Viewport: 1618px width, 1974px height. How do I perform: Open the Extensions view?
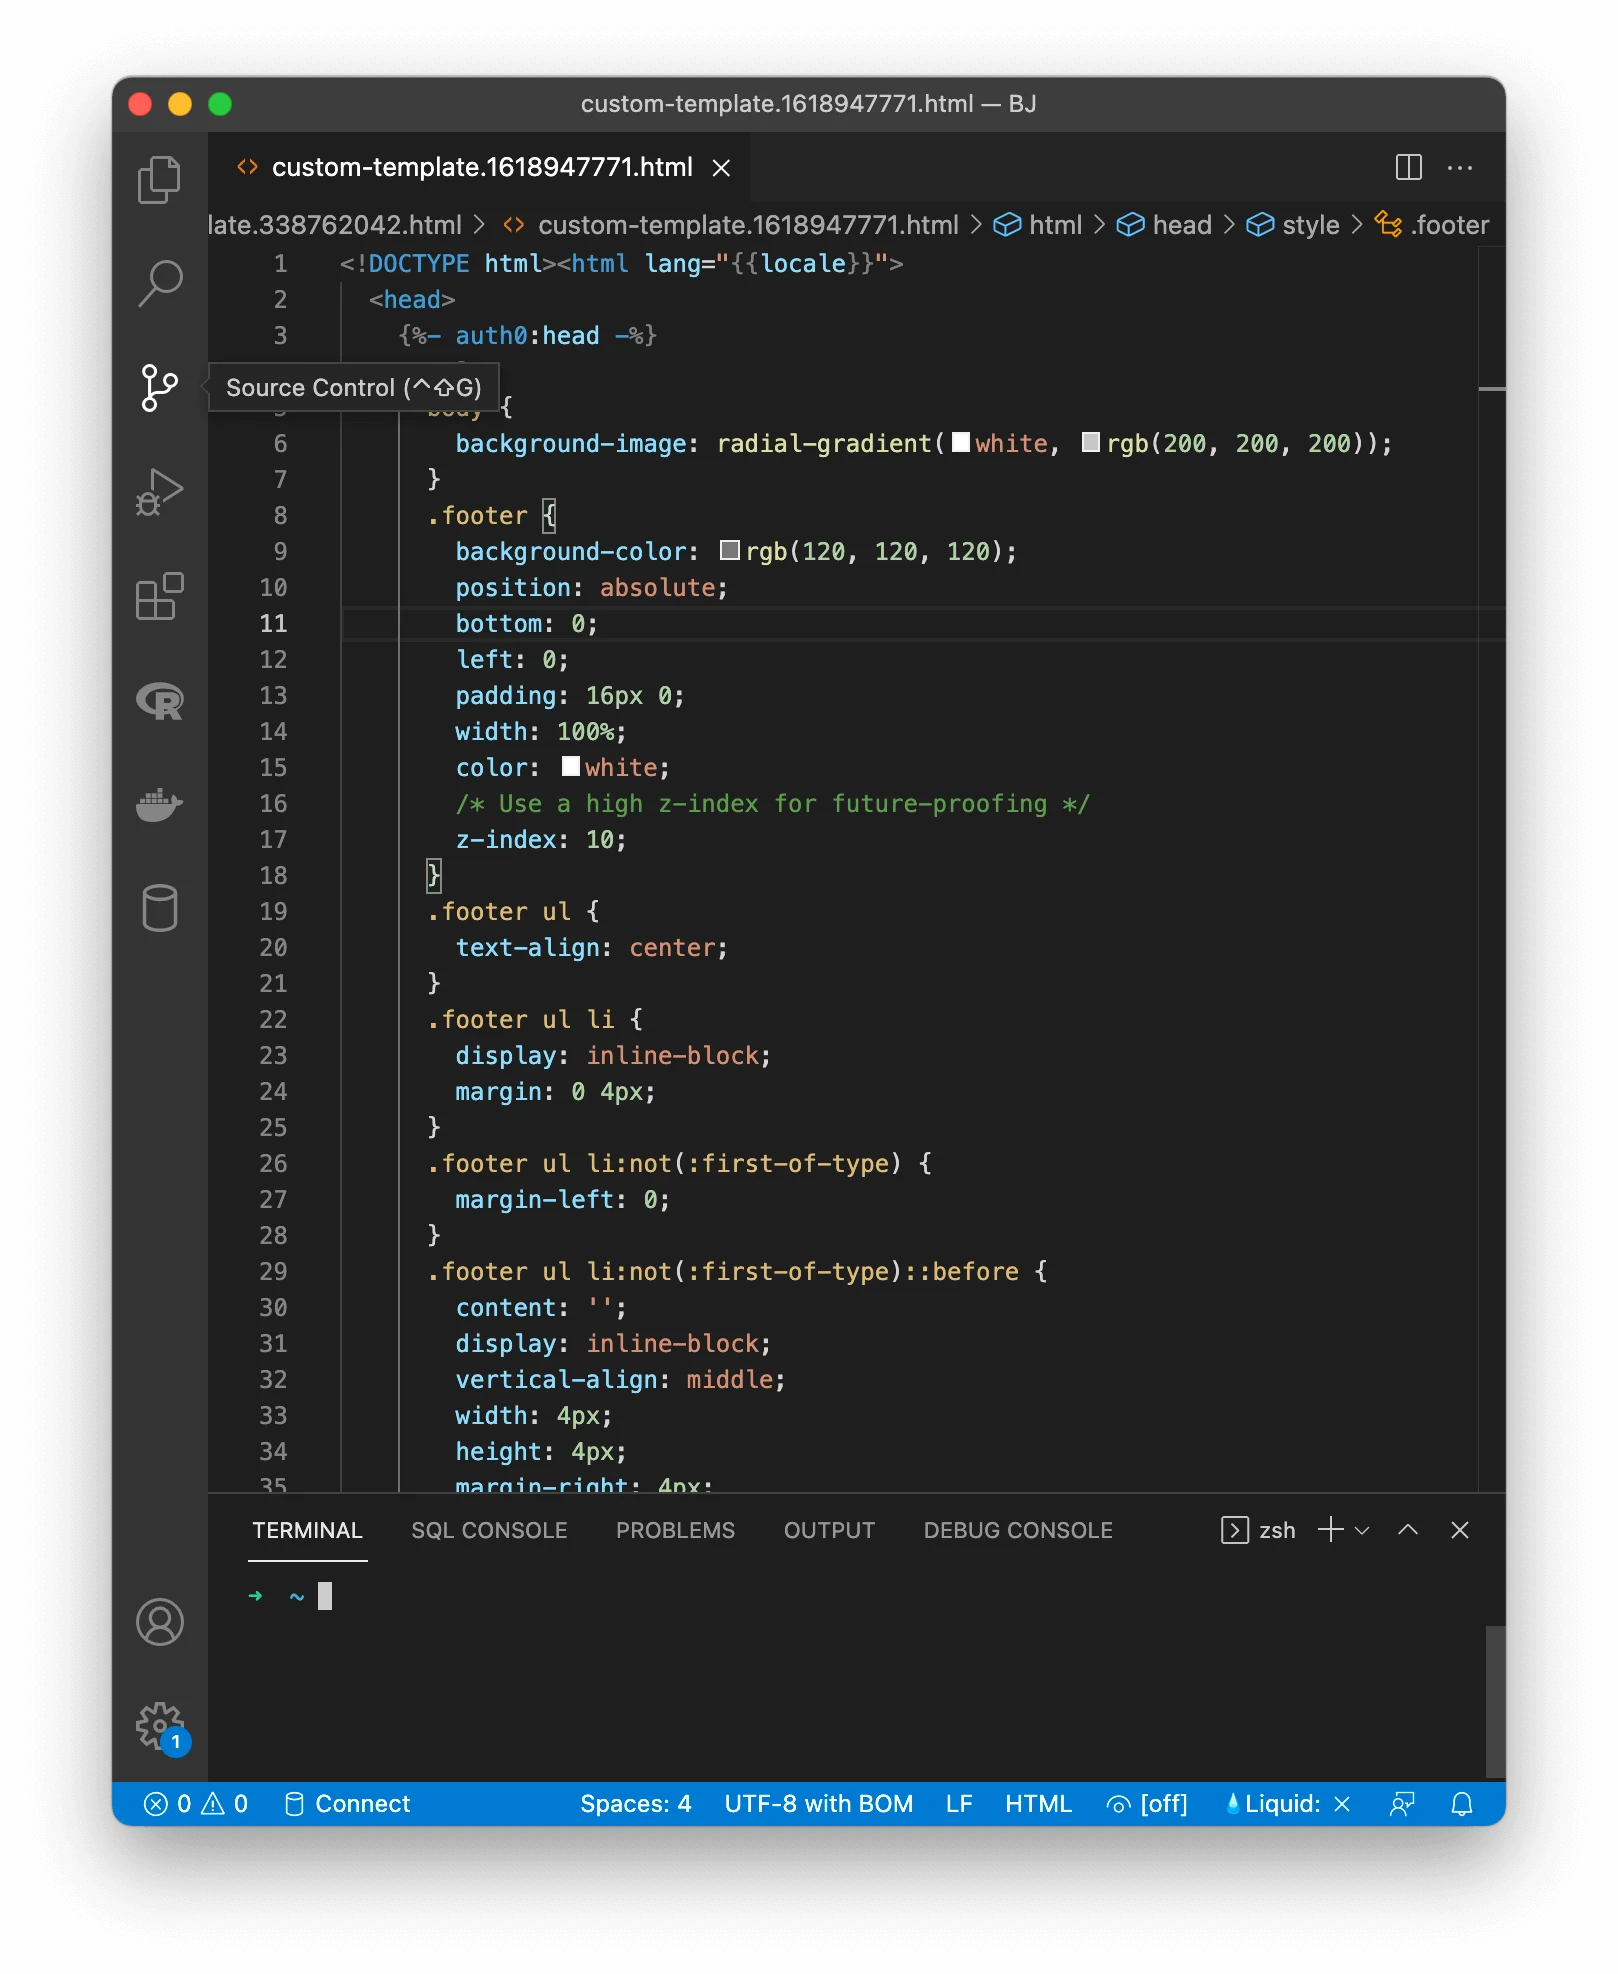(159, 597)
